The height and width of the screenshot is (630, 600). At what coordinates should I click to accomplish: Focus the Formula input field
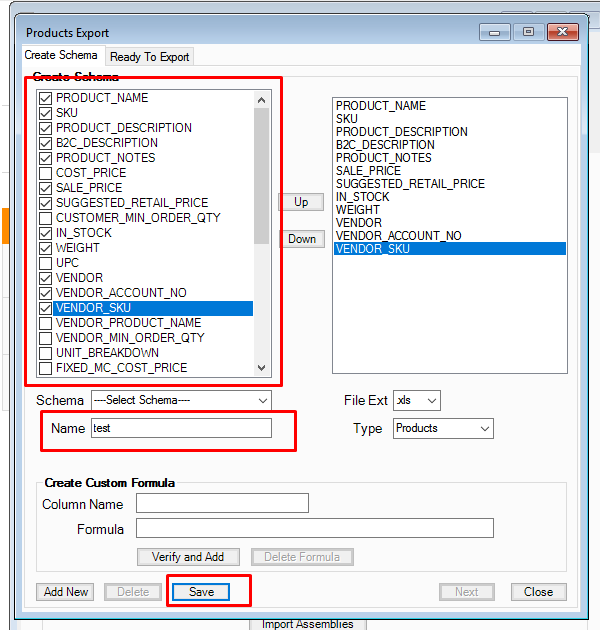314,528
